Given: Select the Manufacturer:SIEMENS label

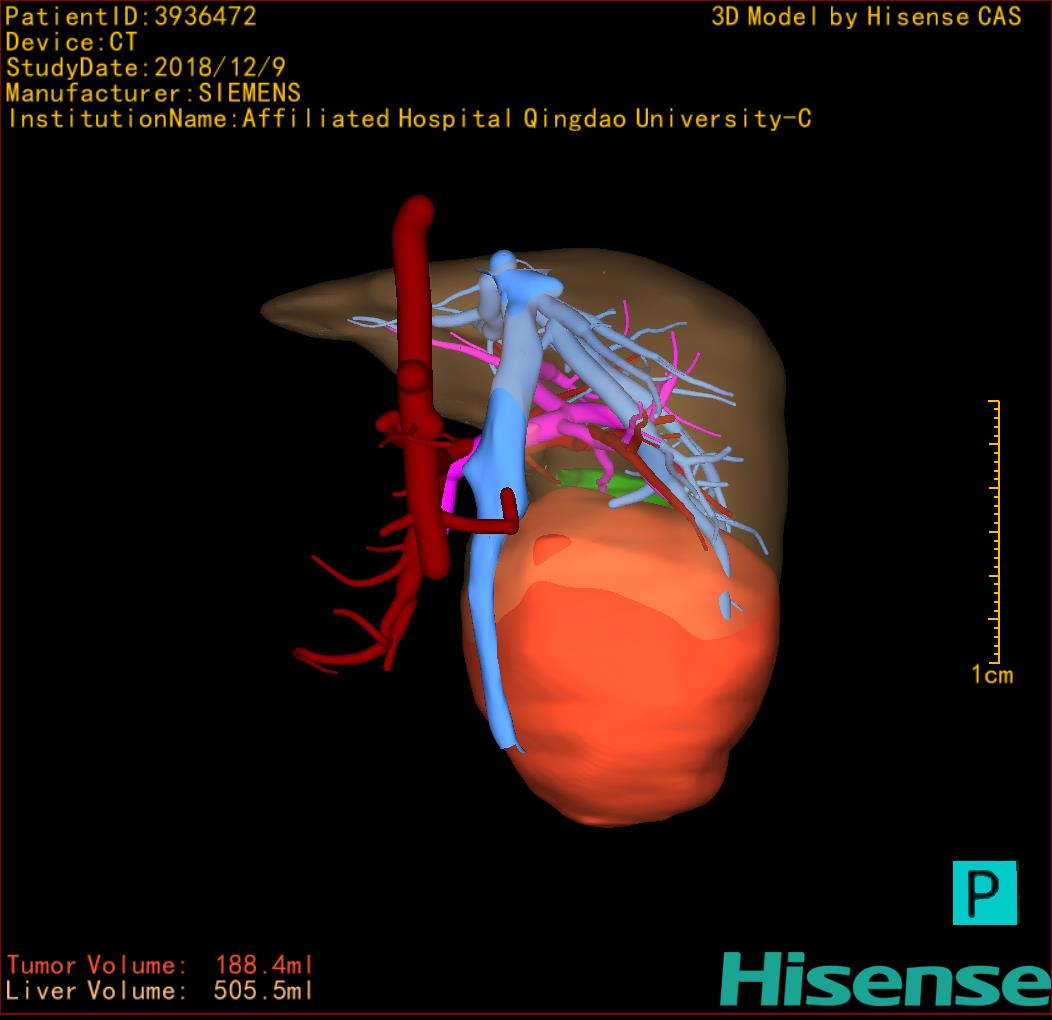Looking at the screenshot, I should coord(153,94).
